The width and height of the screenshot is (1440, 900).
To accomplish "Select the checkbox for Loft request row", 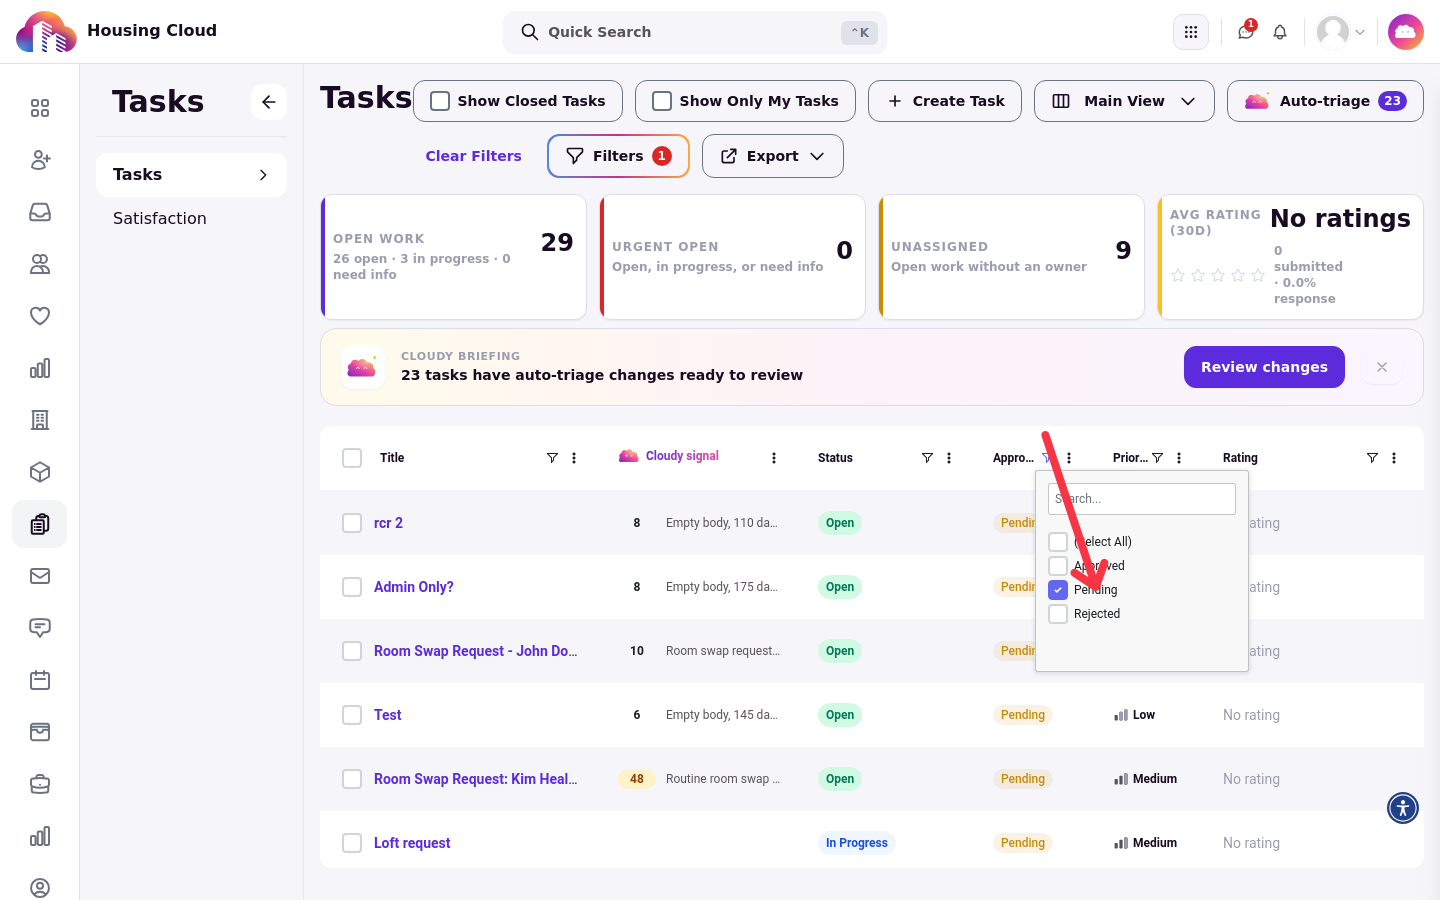I will (352, 843).
